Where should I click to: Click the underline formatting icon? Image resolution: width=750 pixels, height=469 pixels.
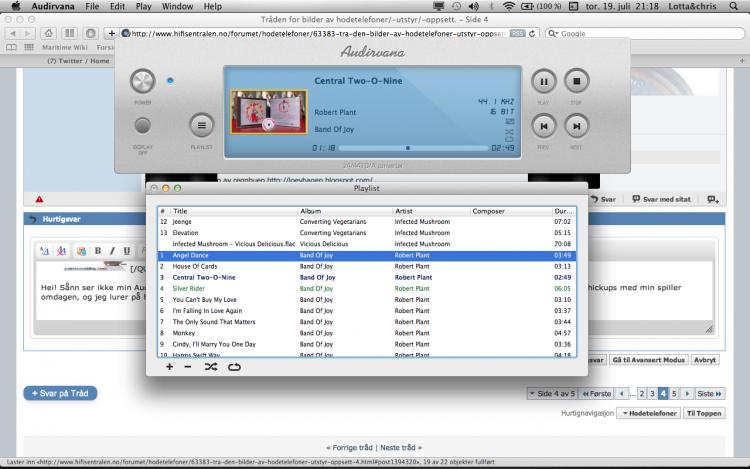coord(126,251)
